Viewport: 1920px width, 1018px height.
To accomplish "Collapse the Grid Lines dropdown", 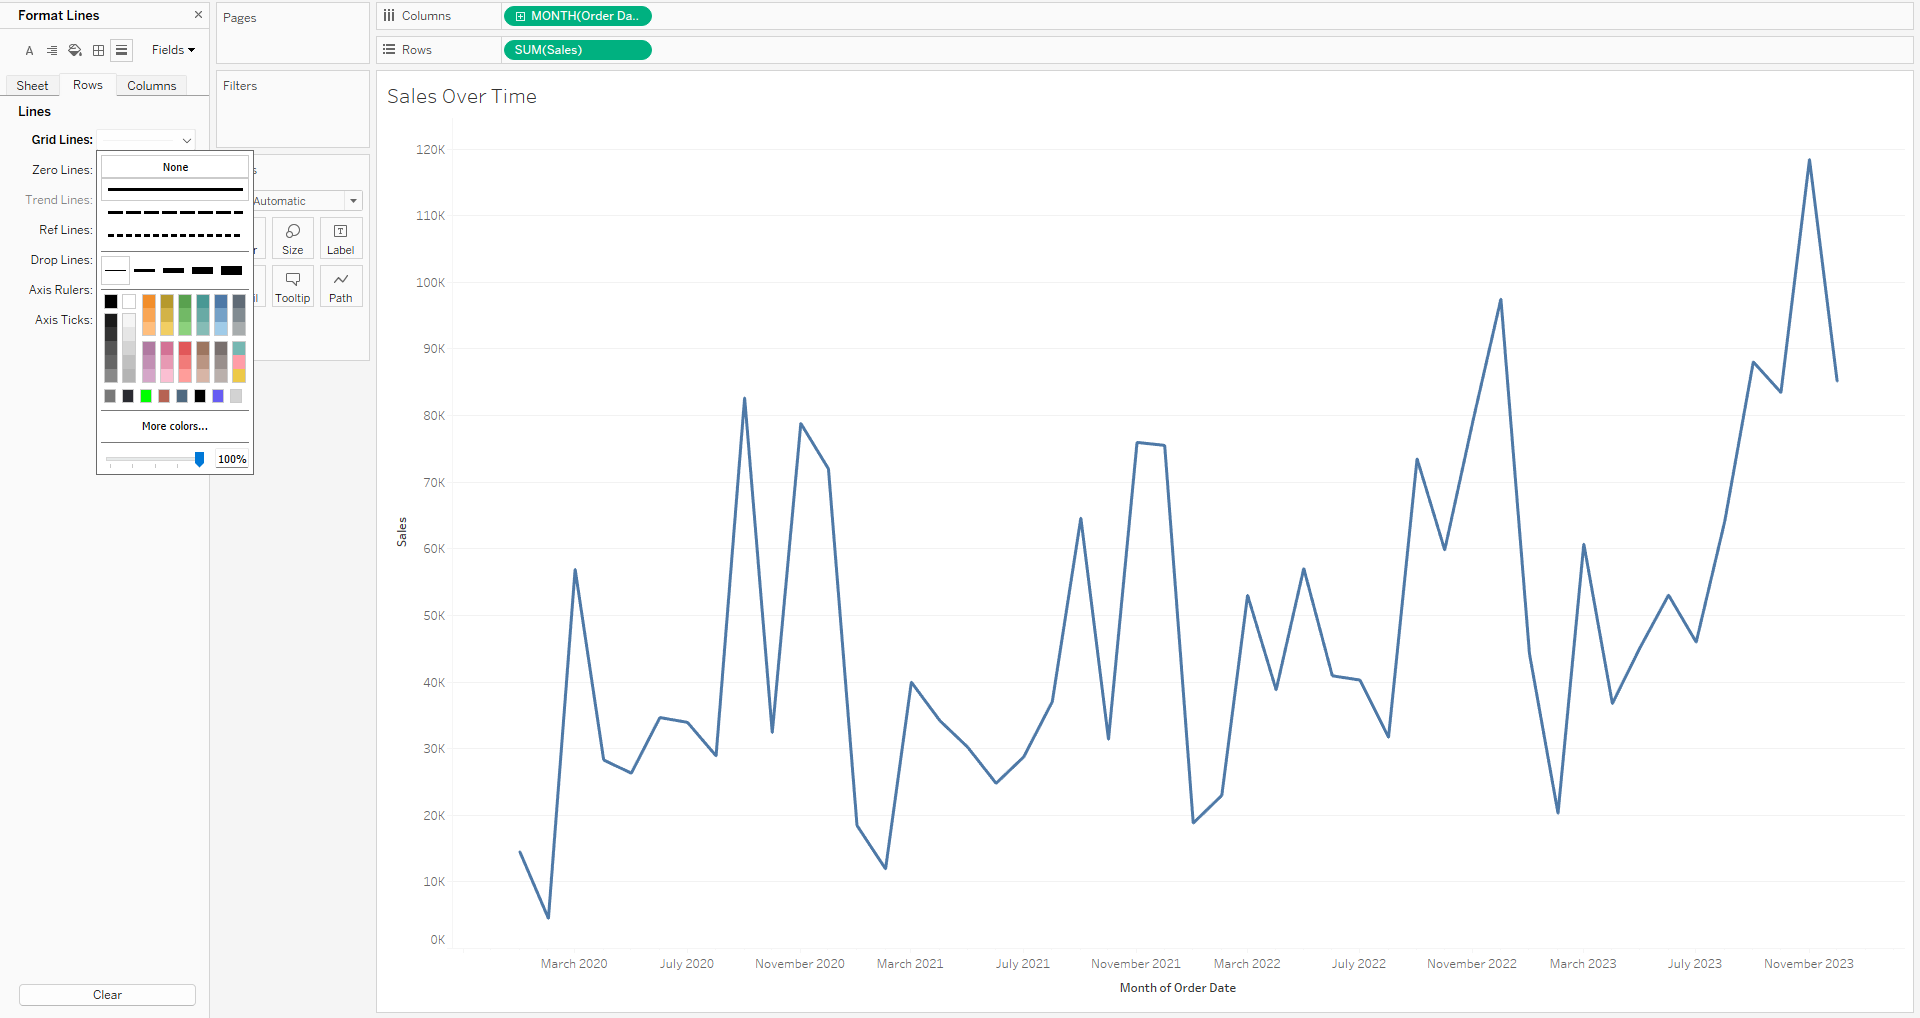I will click(x=146, y=140).
